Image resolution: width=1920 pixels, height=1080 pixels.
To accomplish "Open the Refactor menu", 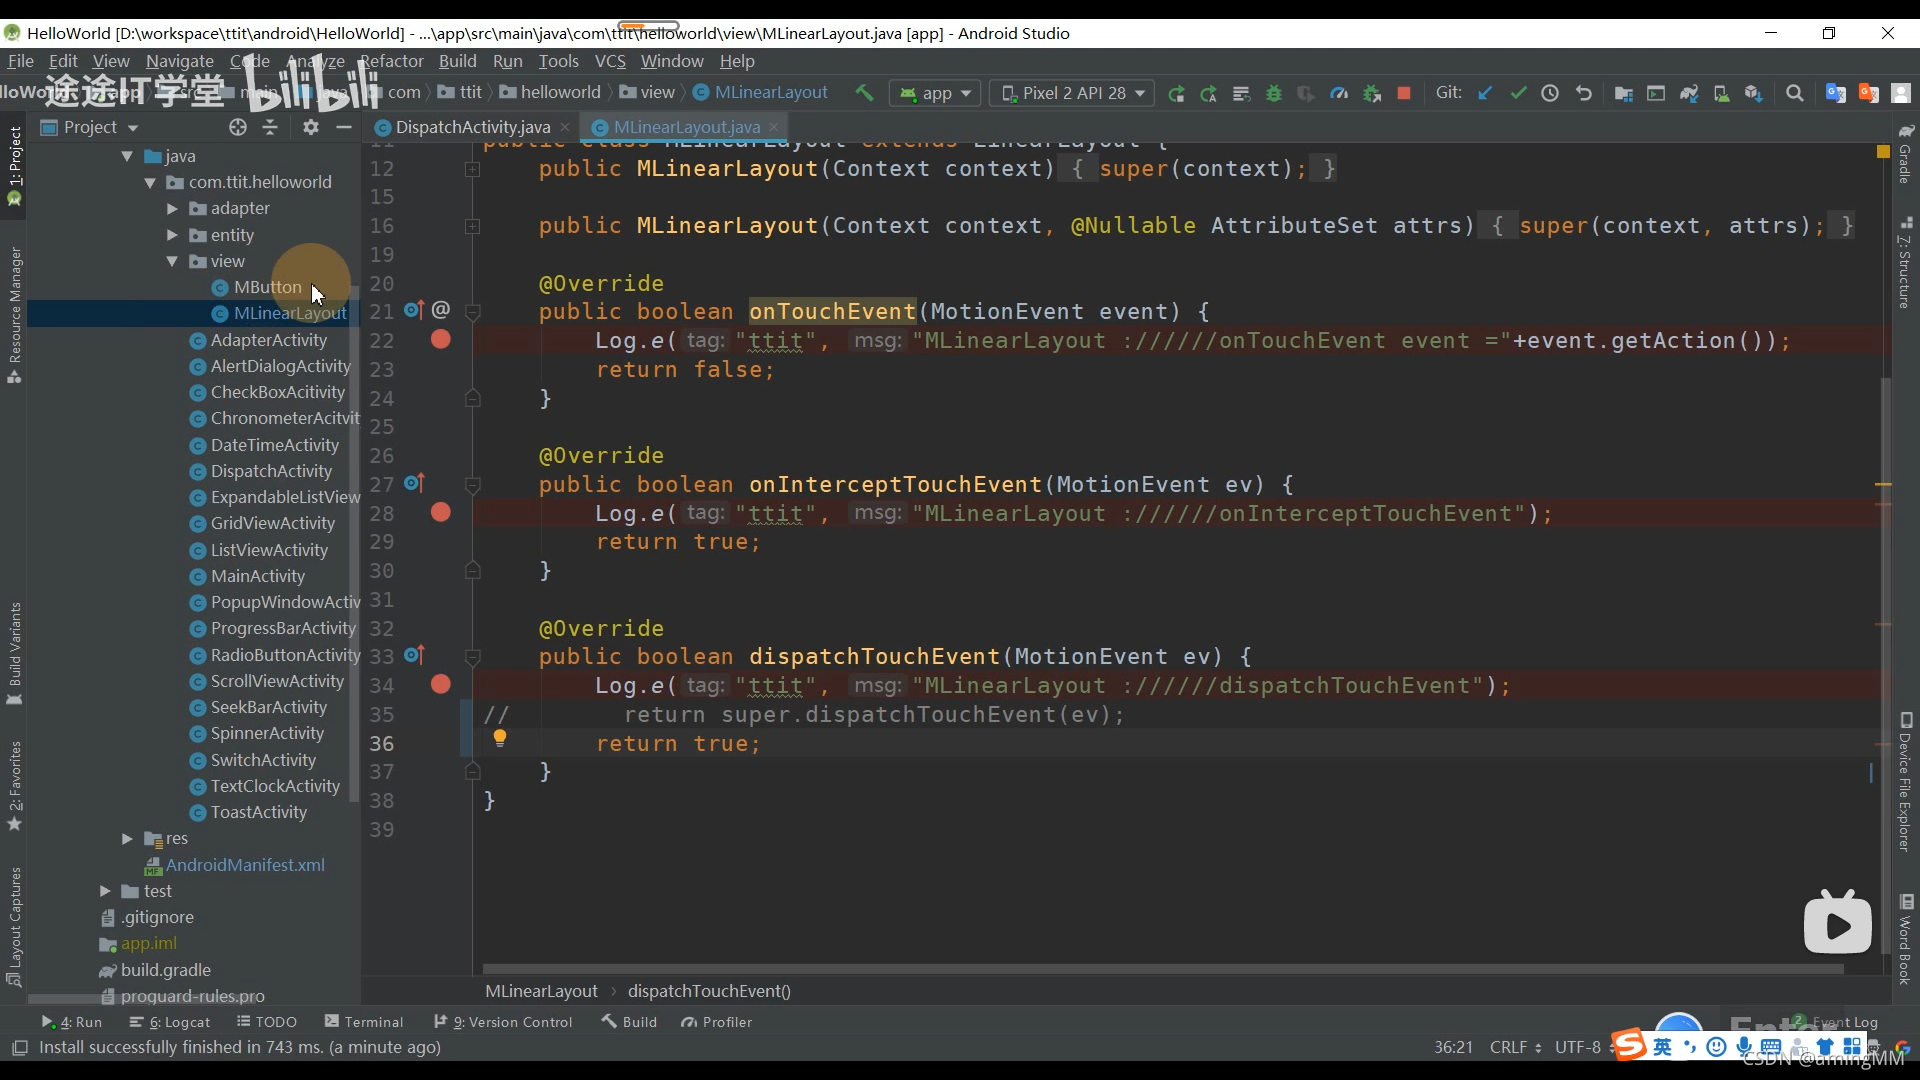I will (392, 61).
